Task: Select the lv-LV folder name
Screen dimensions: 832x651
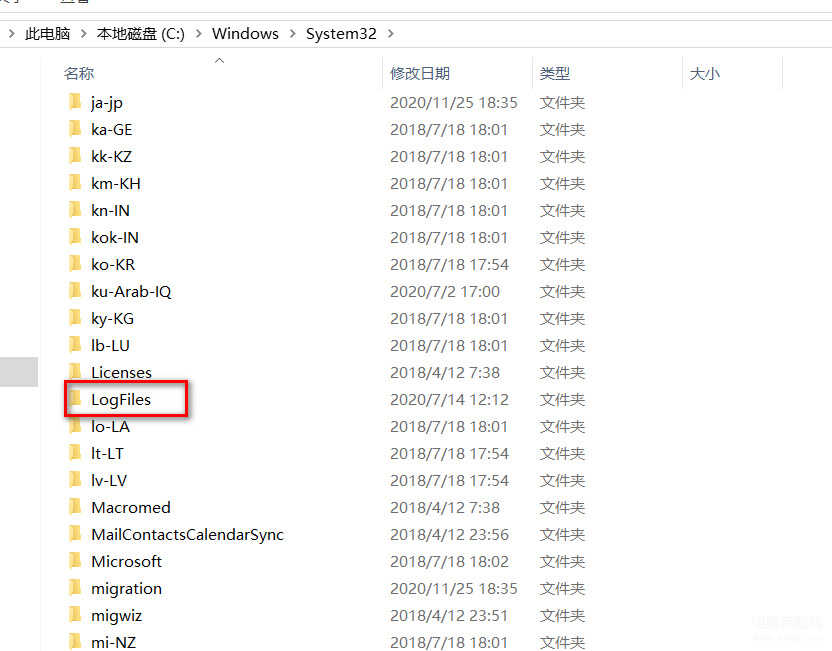Action: (x=109, y=481)
